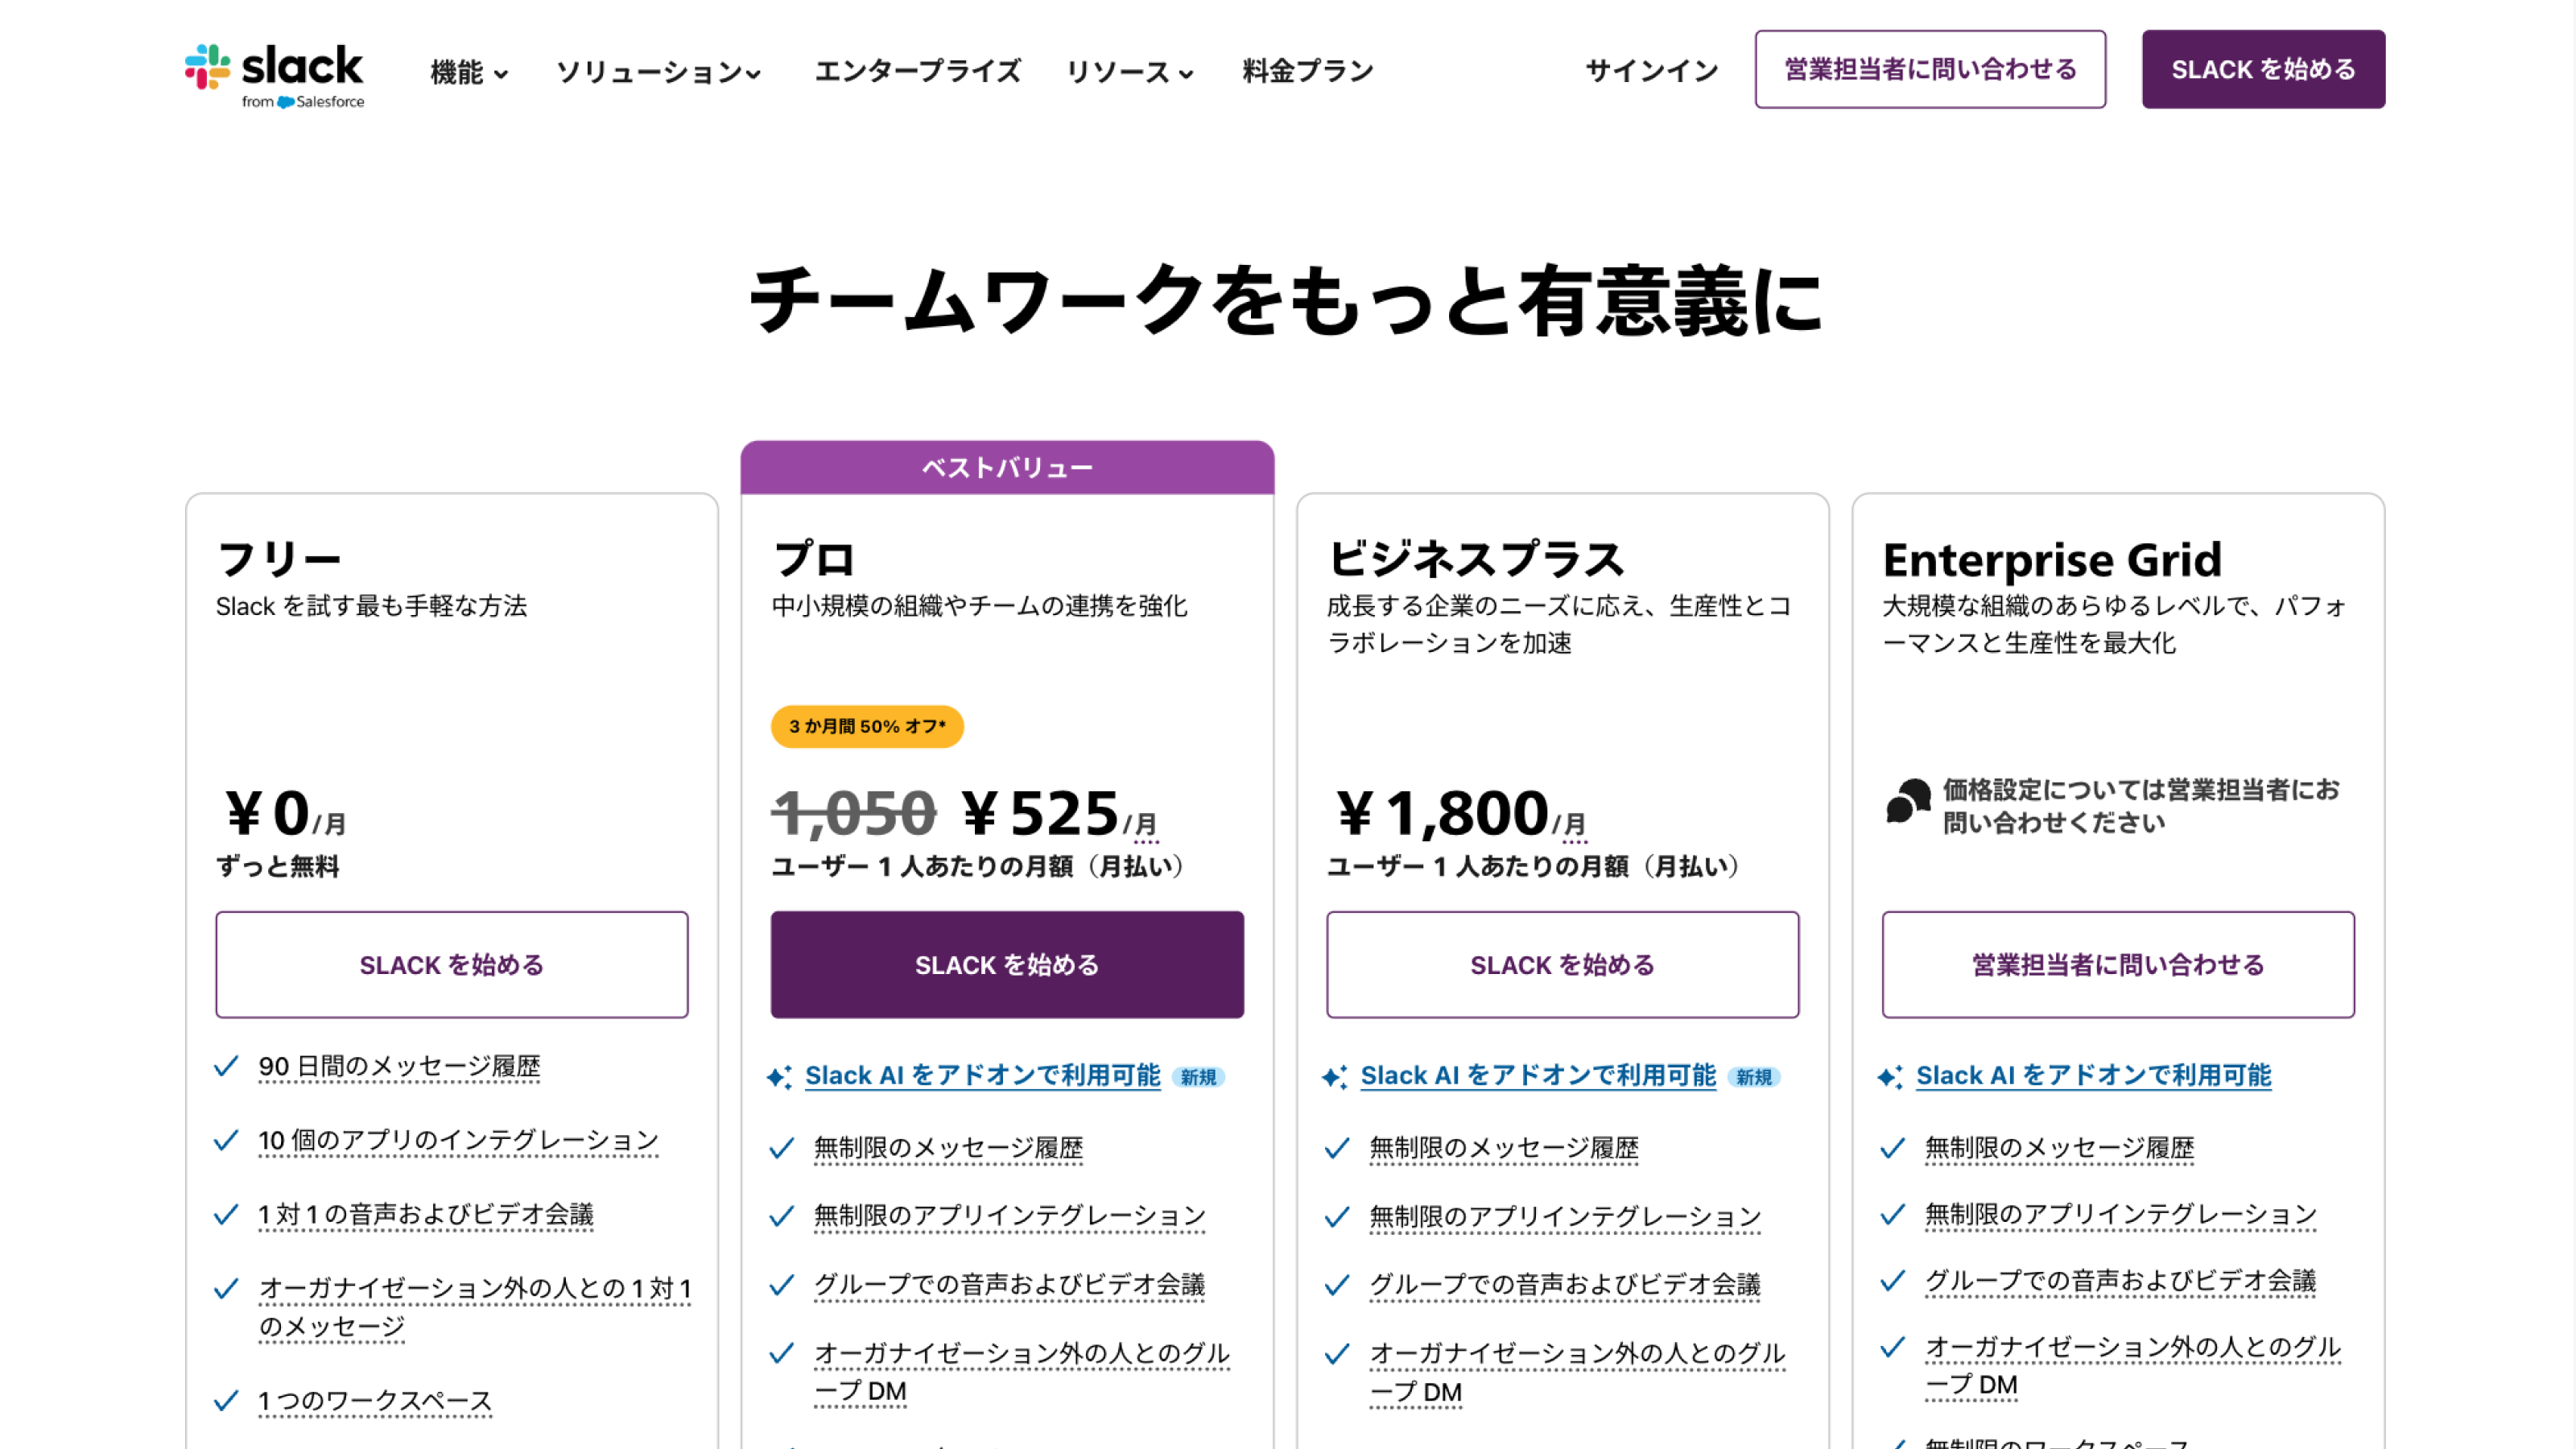Click the 3 か月間 50% オフ badge
This screenshot has height=1449, width=2576.
click(x=867, y=726)
